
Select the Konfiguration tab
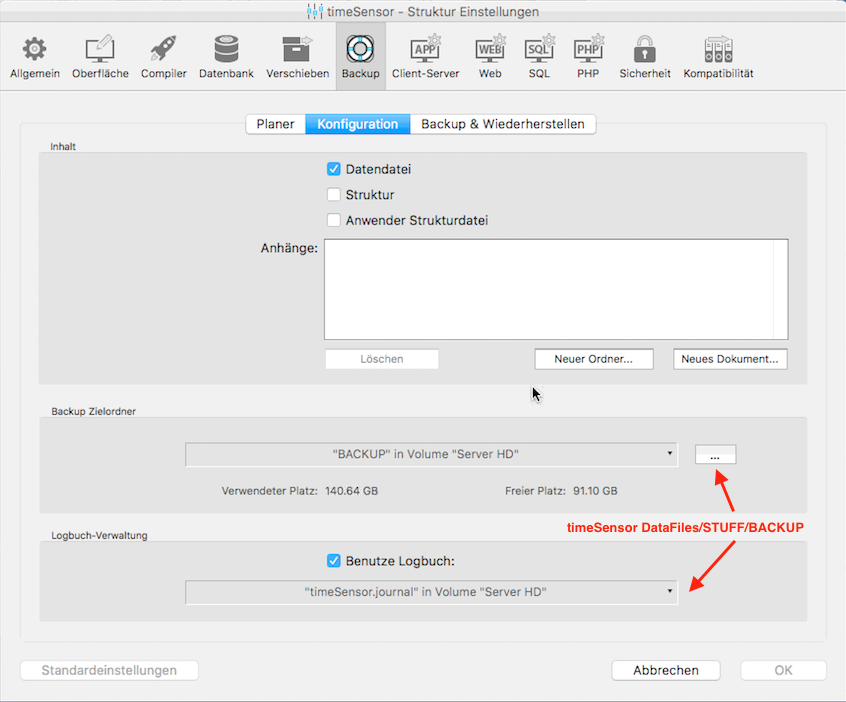[x=358, y=124]
